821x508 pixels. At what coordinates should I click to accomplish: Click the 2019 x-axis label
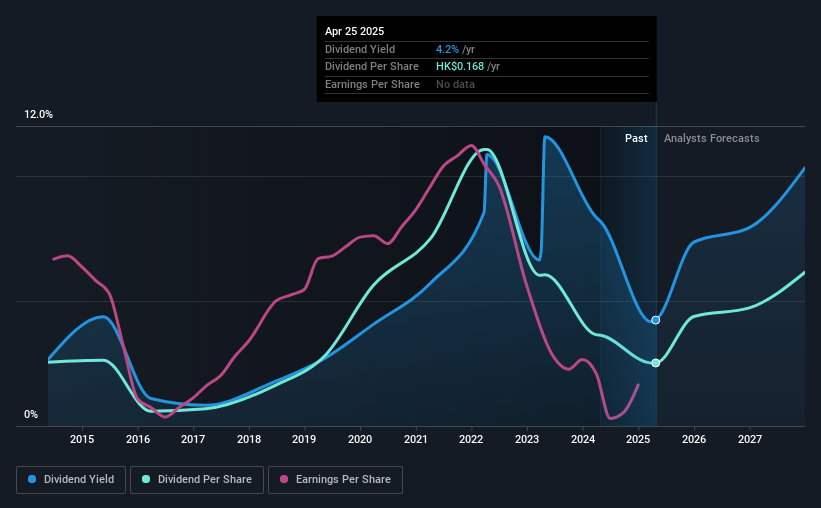point(304,439)
